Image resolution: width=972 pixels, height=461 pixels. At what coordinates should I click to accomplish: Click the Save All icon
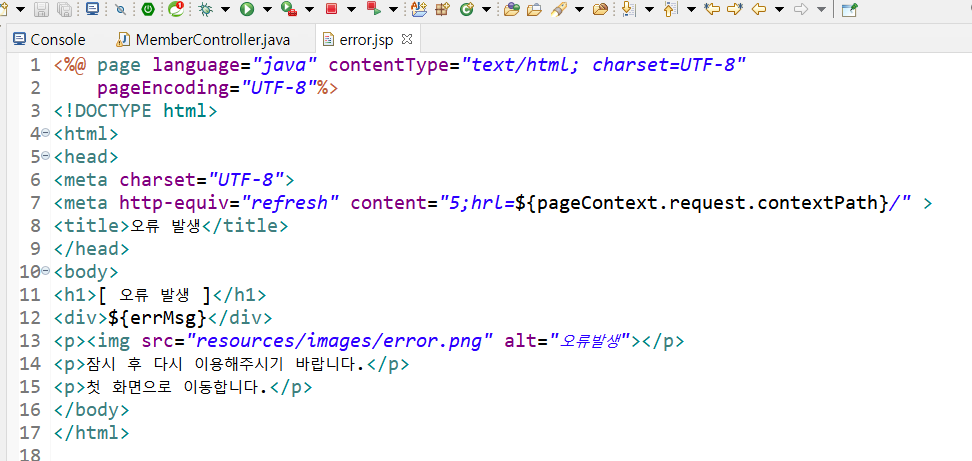tap(64, 9)
